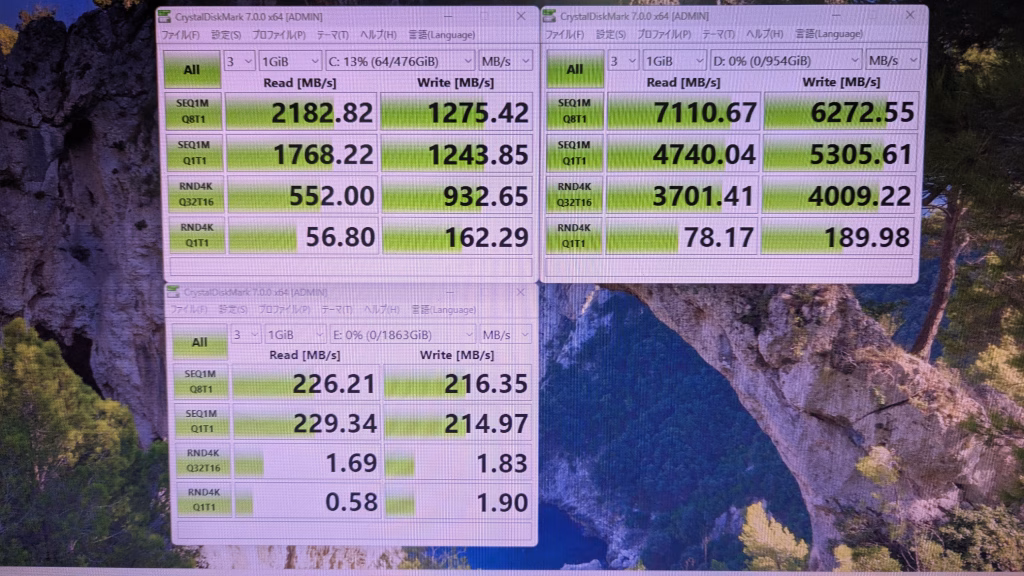Open the 1GiB test size dropdown in E: window
Image resolution: width=1024 pixels, height=576 pixels.
[295, 335]
